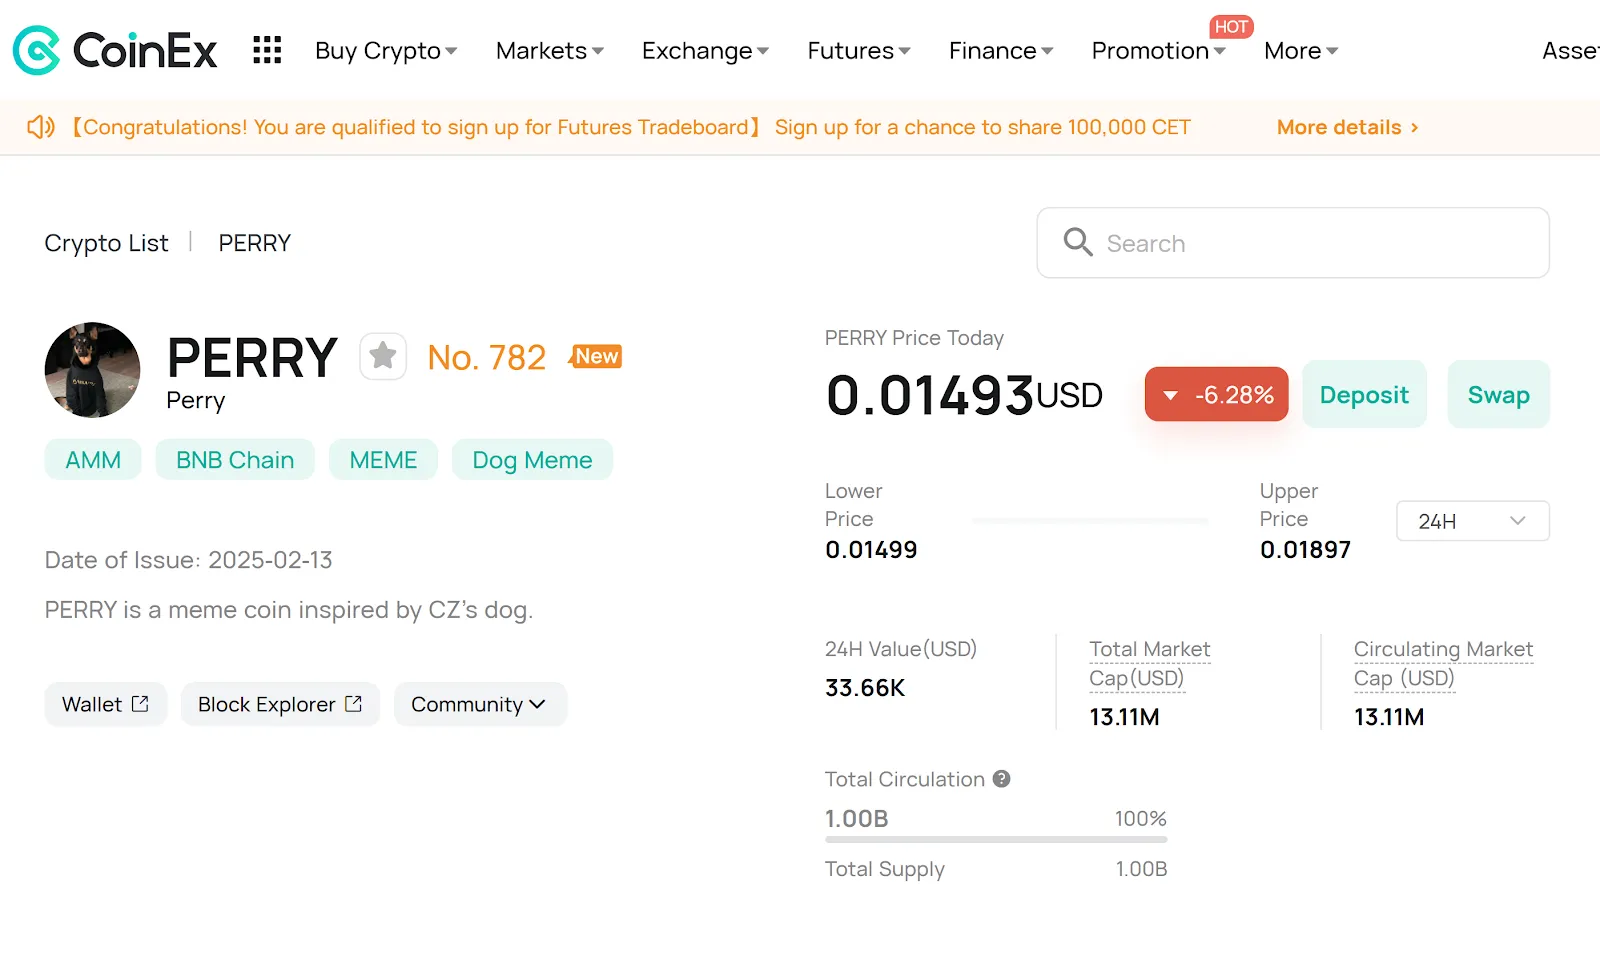Screen dimensions: 1600x968
Task: Open the apps grid menu icon
Action: [267, 50]
